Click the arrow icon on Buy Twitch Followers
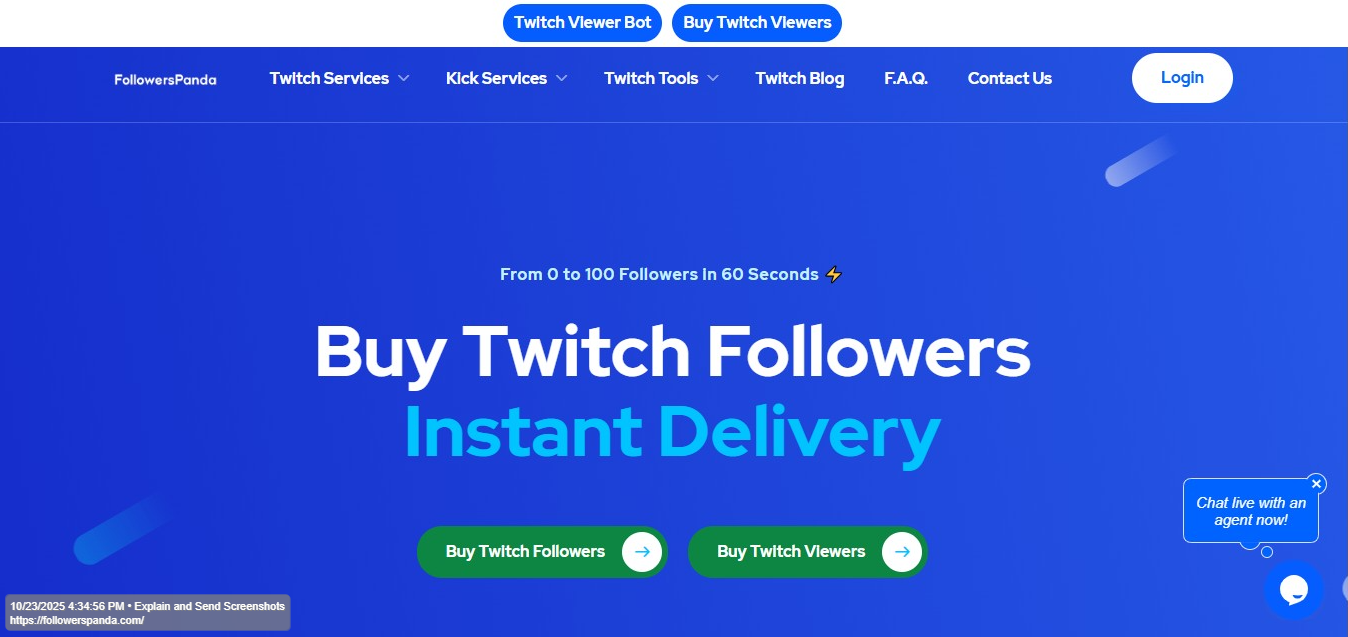1348x637 pixels. click(642, 551)
